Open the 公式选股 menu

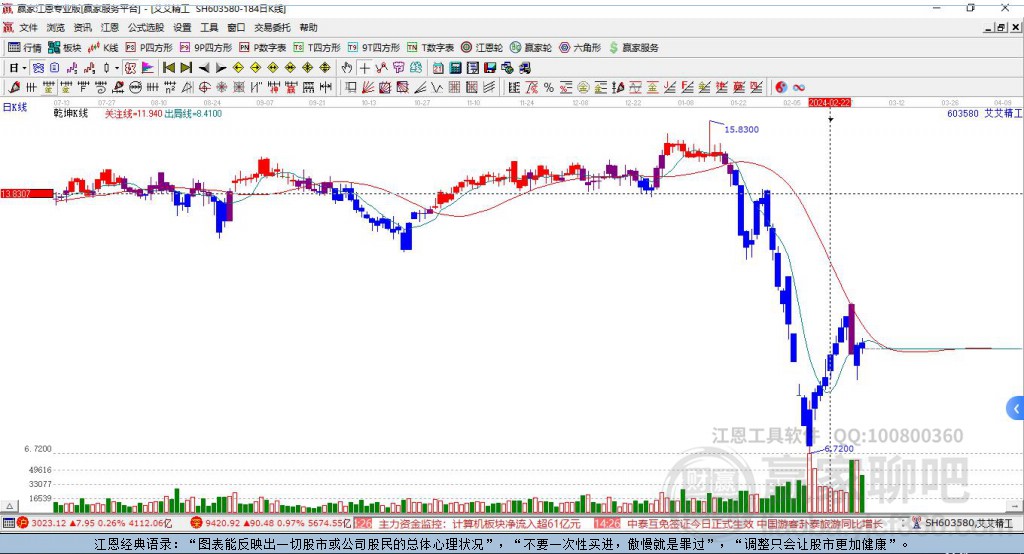click(146, 27)
